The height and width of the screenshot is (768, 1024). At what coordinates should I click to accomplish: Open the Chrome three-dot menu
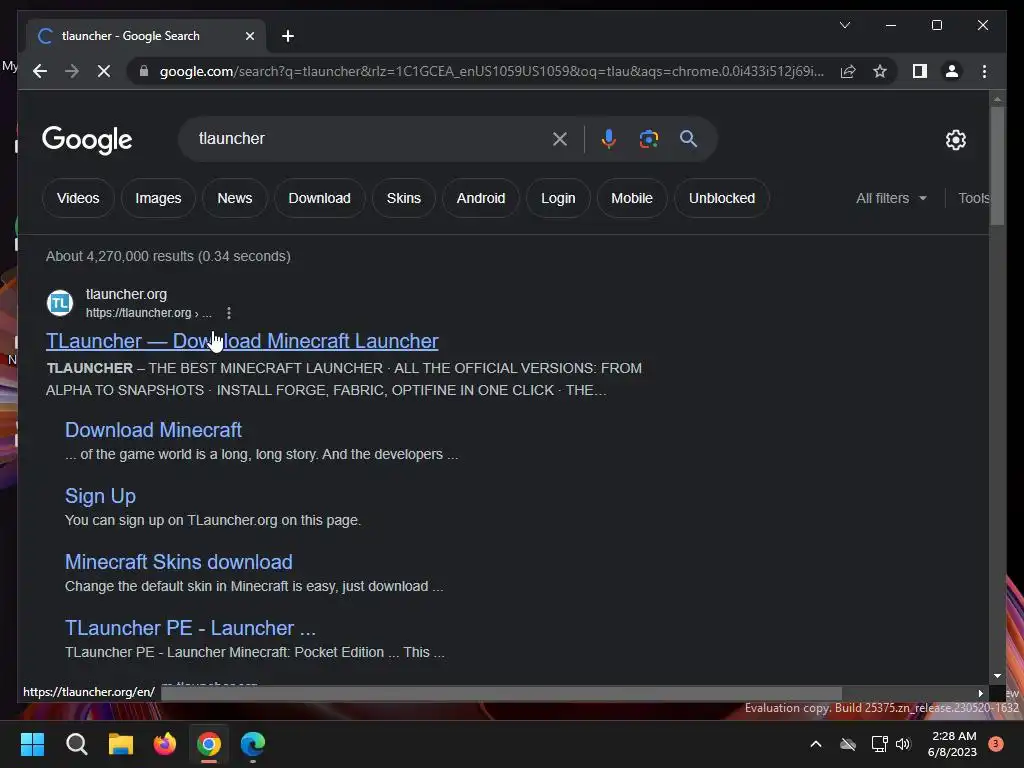984,71
